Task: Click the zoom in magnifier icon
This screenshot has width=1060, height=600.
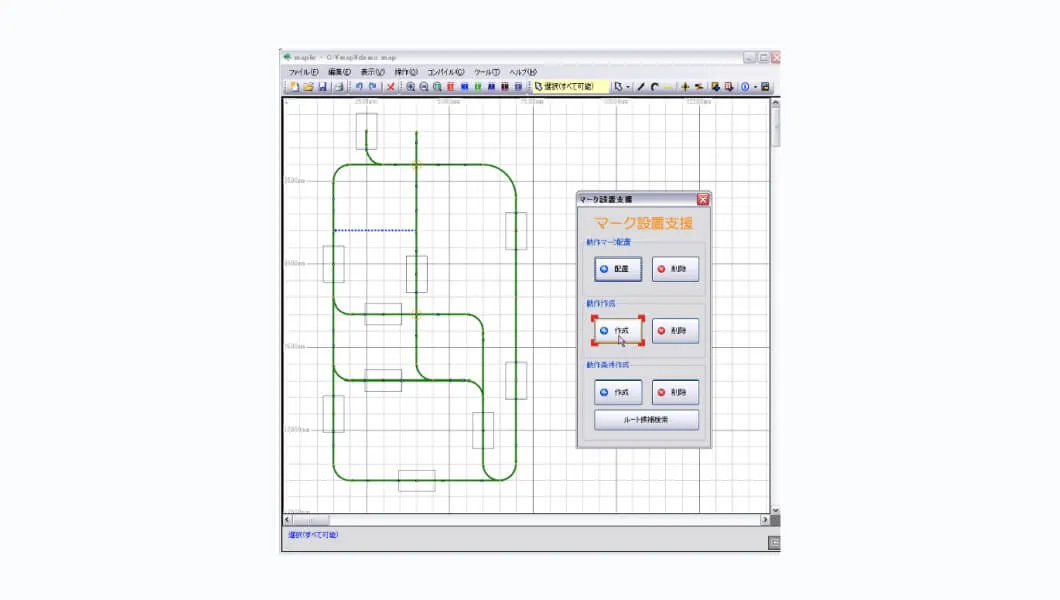Action: click(411, 87)
